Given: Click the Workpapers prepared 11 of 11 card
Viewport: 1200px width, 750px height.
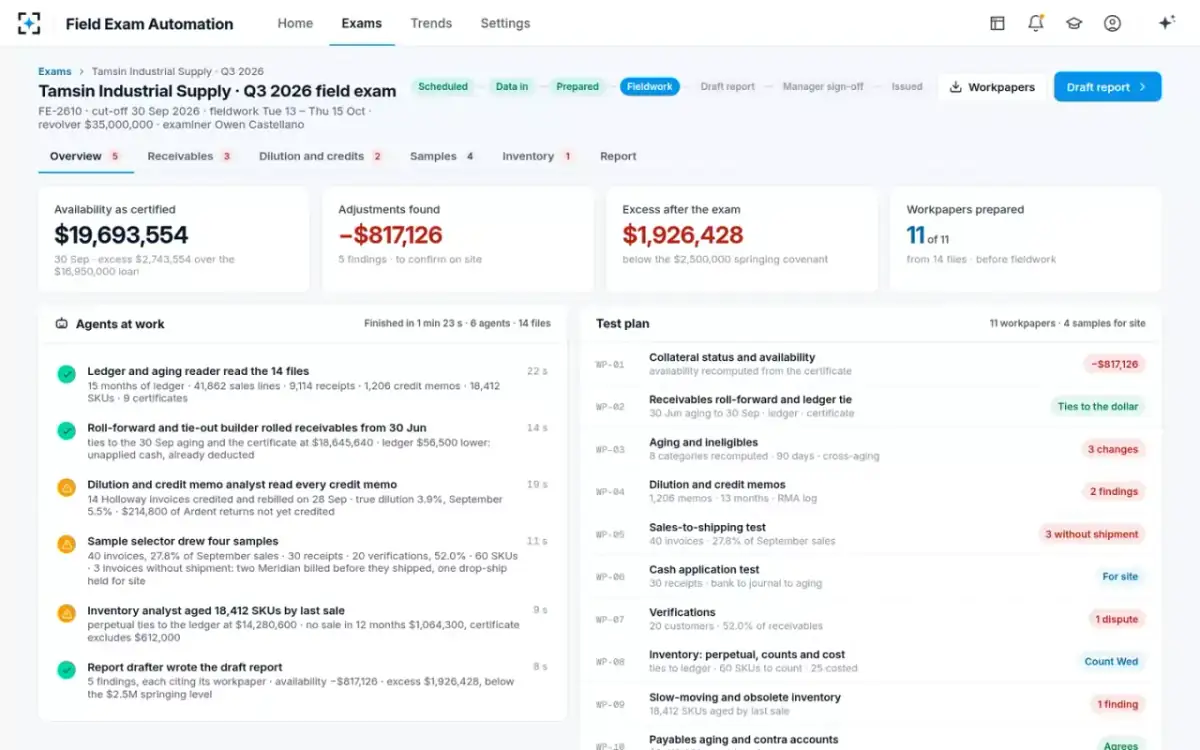Looking at the screenshot, I should tap(1025, 239).
